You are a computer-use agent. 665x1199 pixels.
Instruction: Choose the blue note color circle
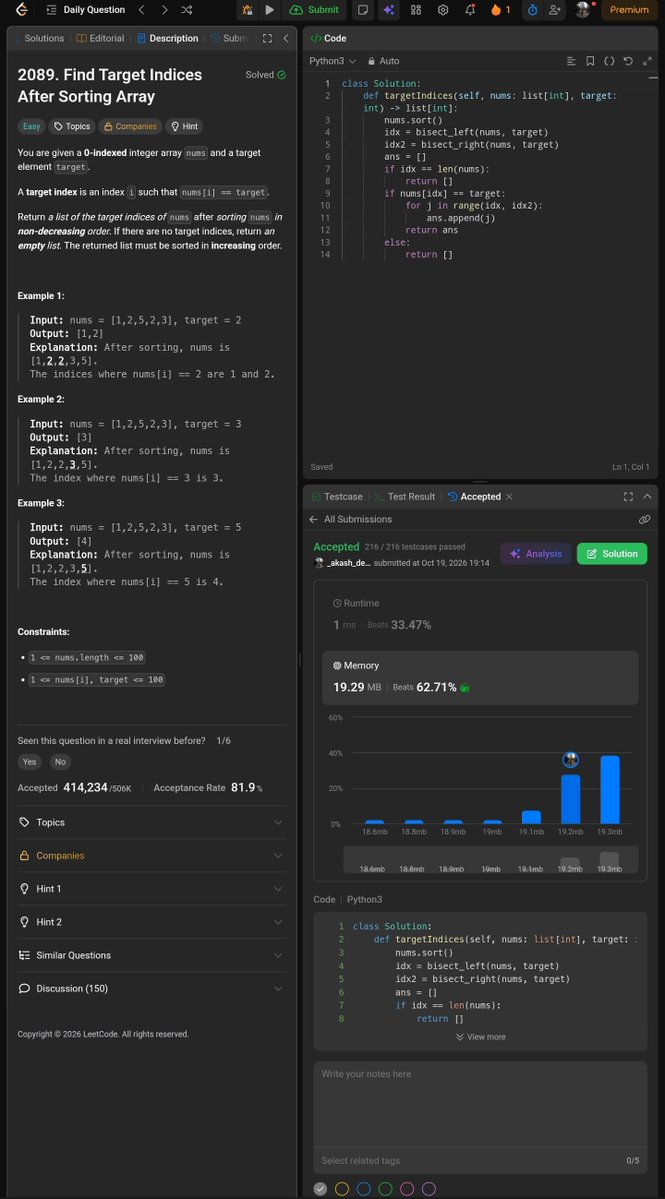[364, 1188]
